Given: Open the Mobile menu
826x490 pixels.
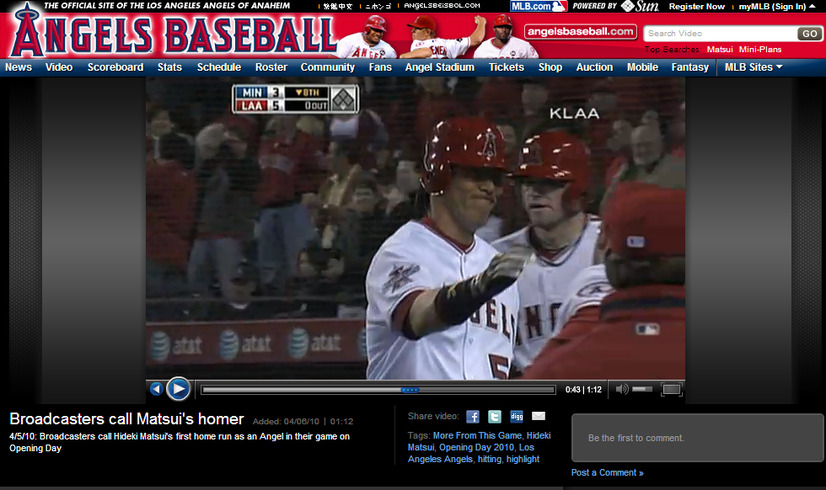Looking at the screenshot, I should click(x=643, y=67).
